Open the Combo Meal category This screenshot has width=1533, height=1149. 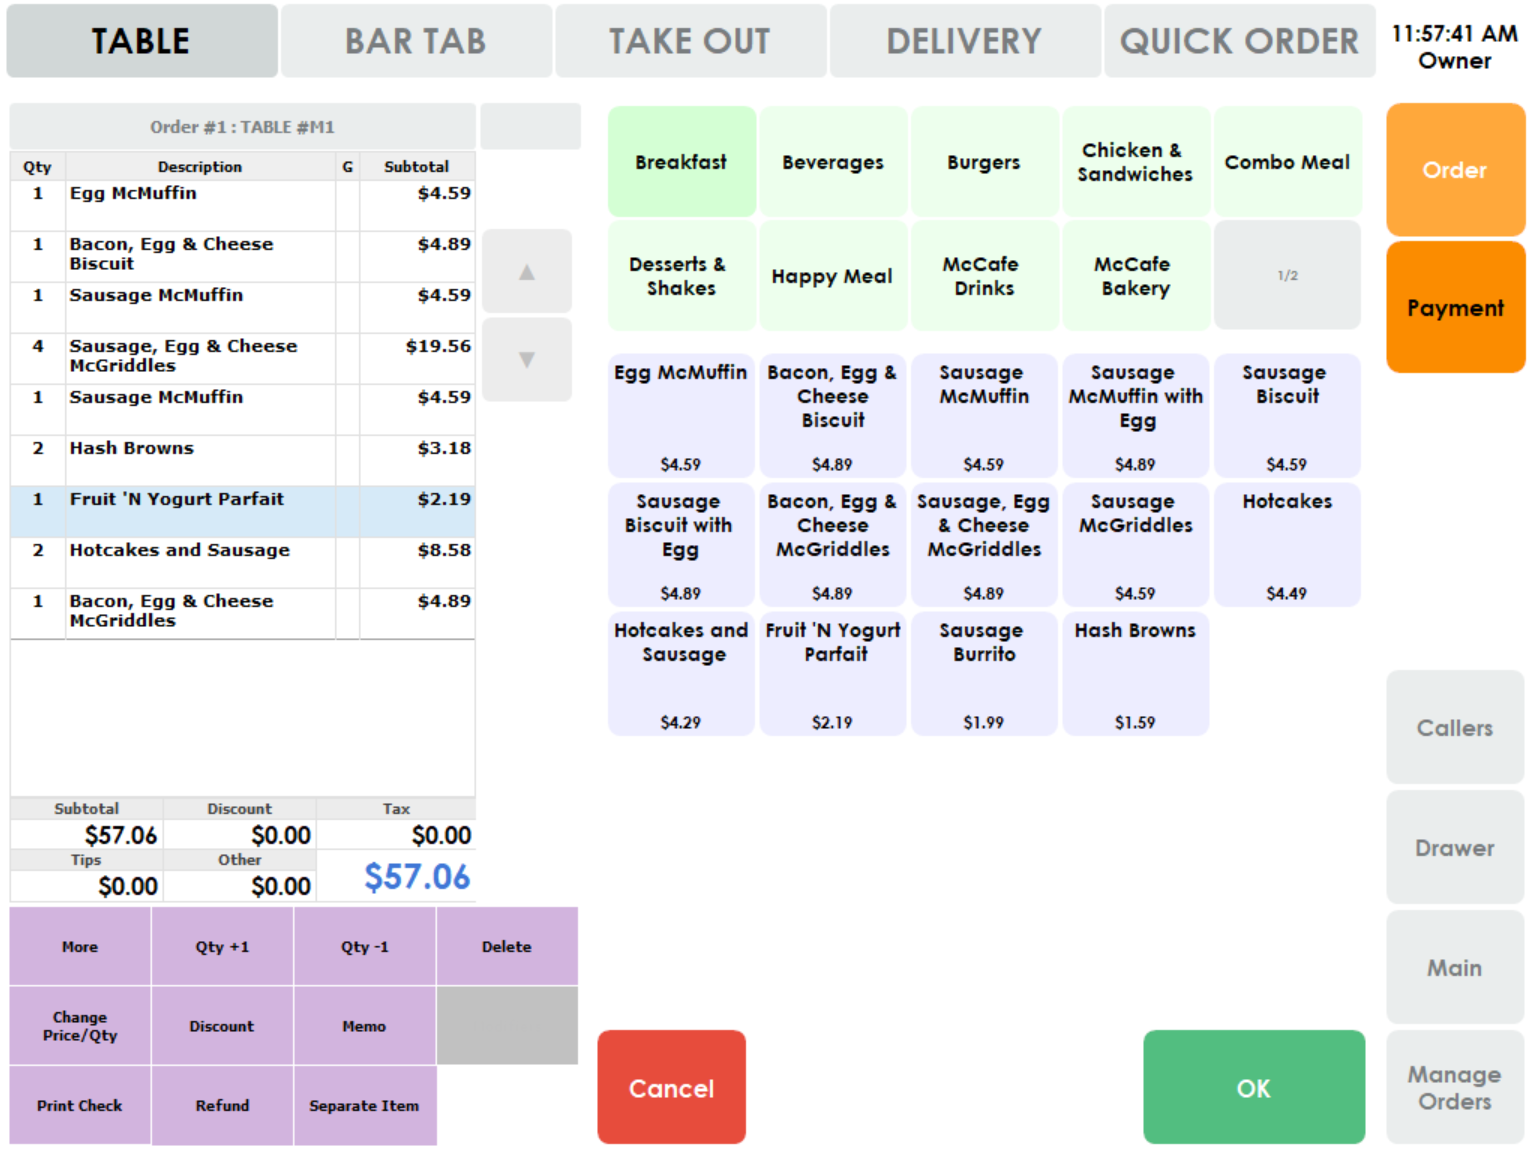(1287, 162)
